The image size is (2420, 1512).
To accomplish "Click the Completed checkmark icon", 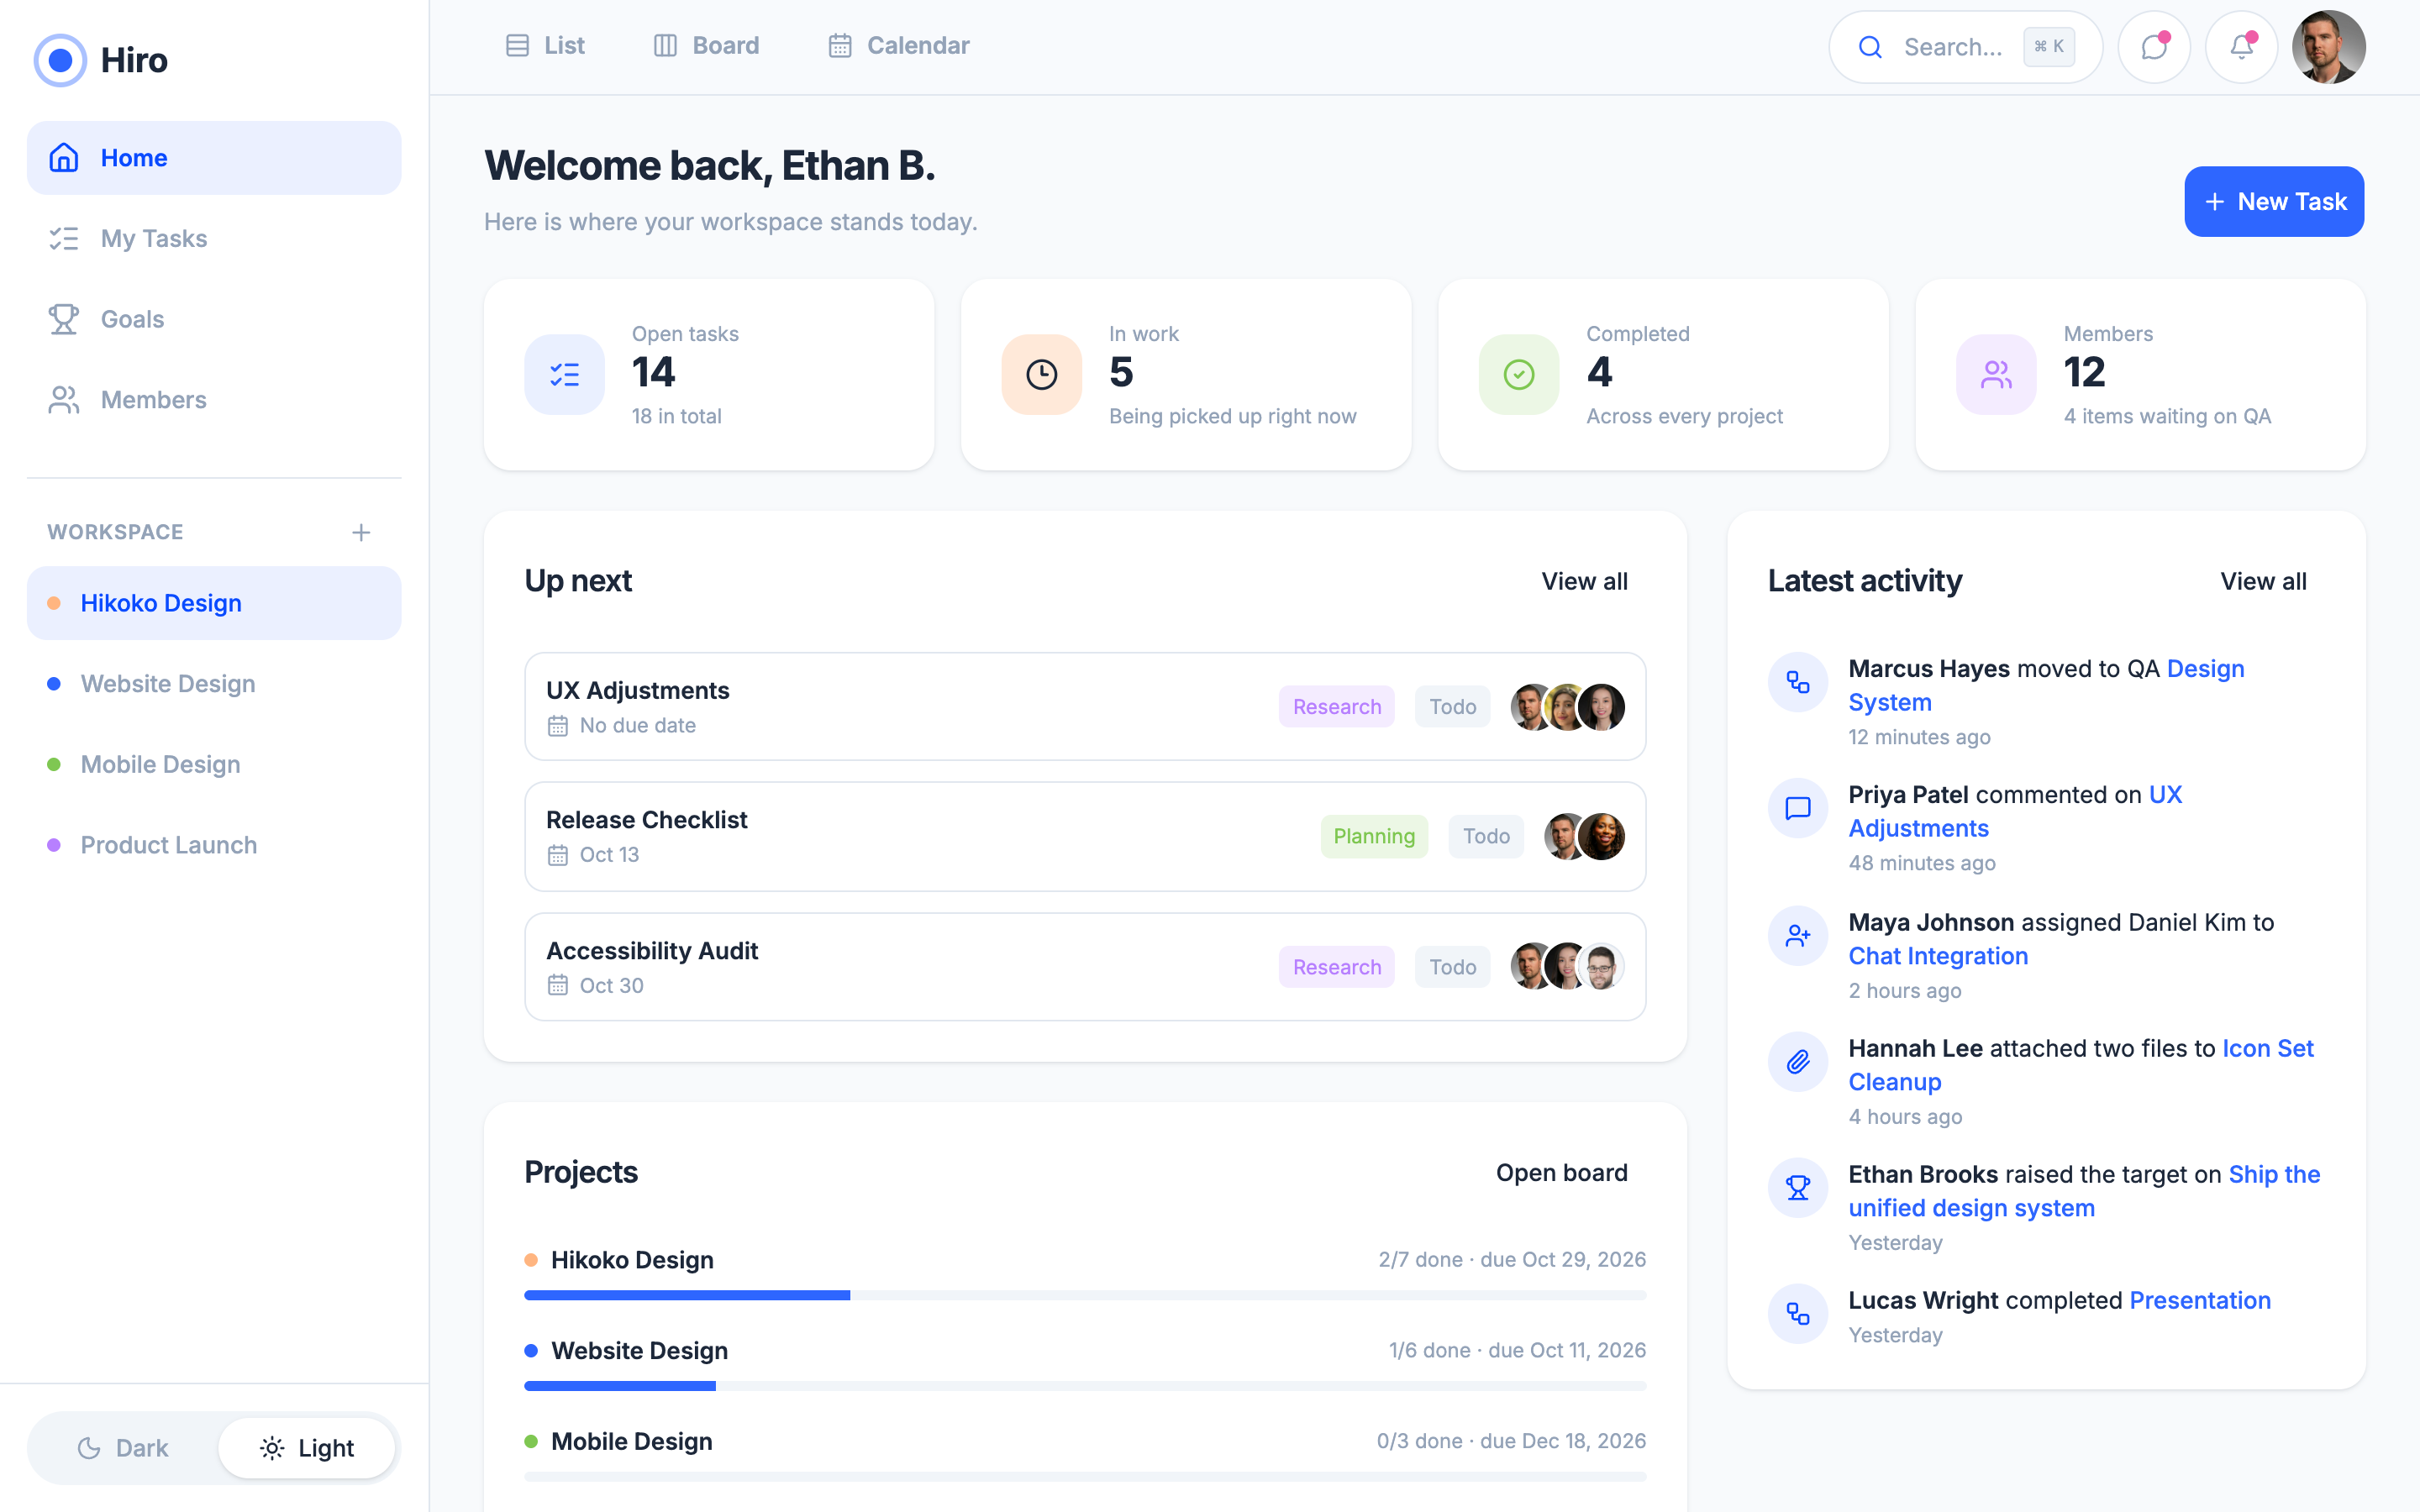I will point(1519,375).
